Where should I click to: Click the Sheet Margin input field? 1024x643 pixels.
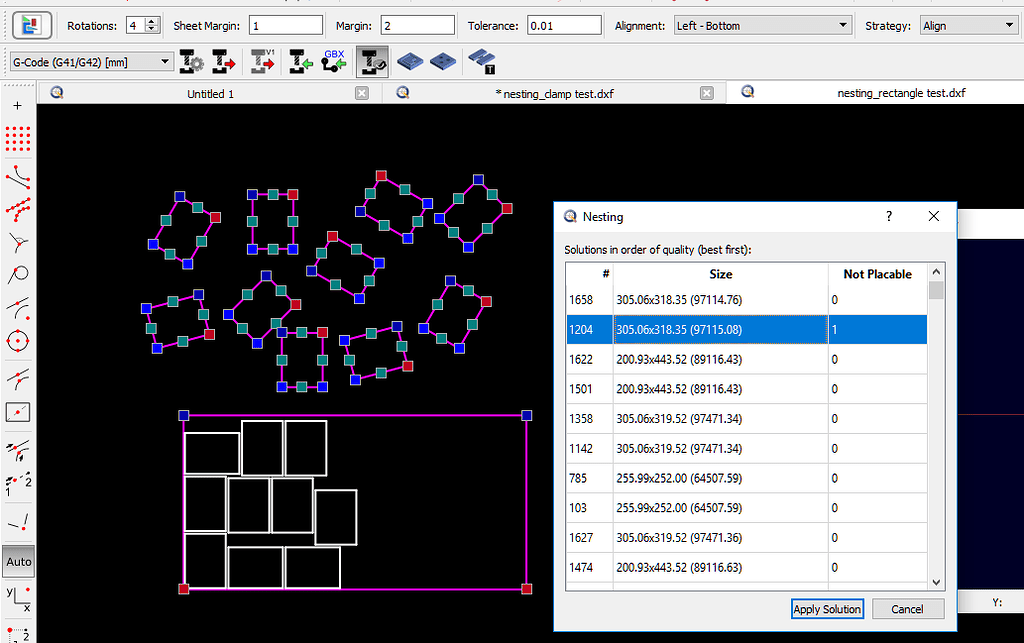point(286,25)
